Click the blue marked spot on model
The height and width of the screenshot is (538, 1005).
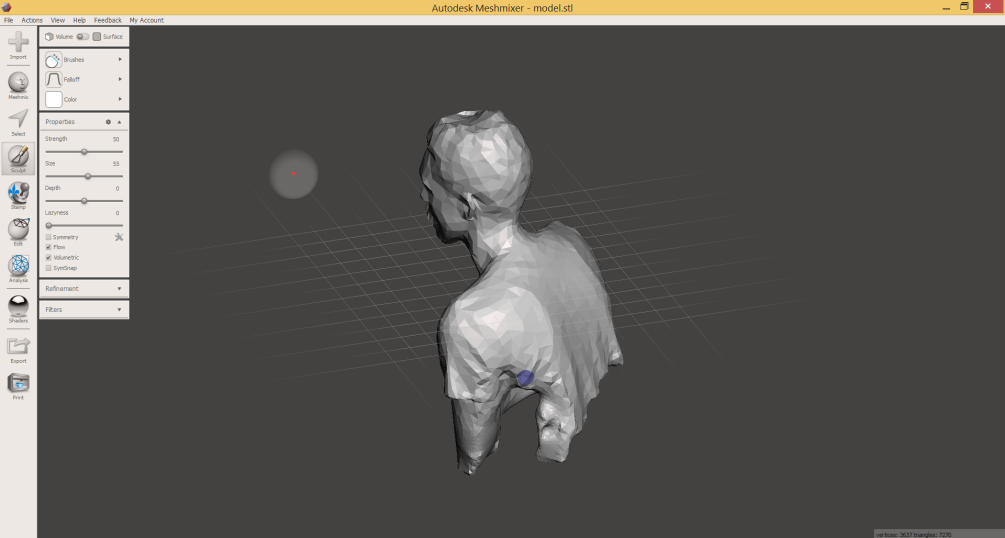(x=525, y=378)
